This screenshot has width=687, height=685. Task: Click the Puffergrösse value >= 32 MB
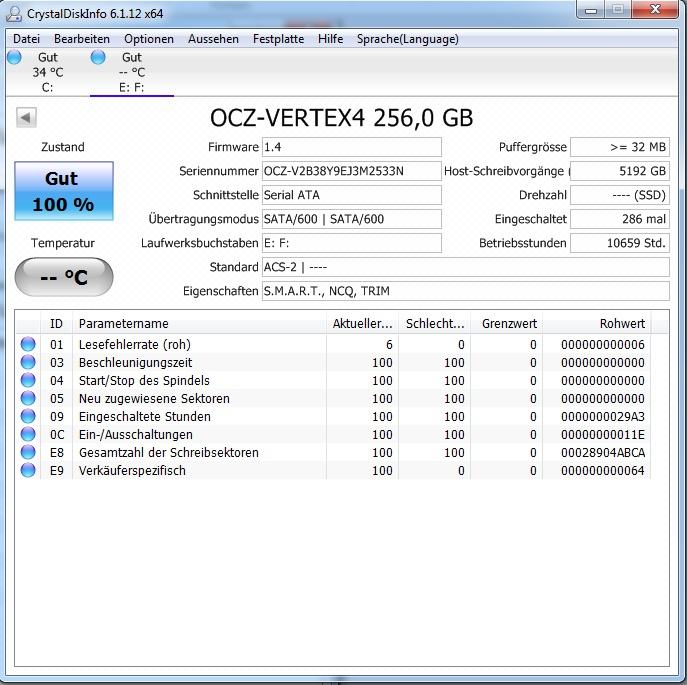[620, 147]
